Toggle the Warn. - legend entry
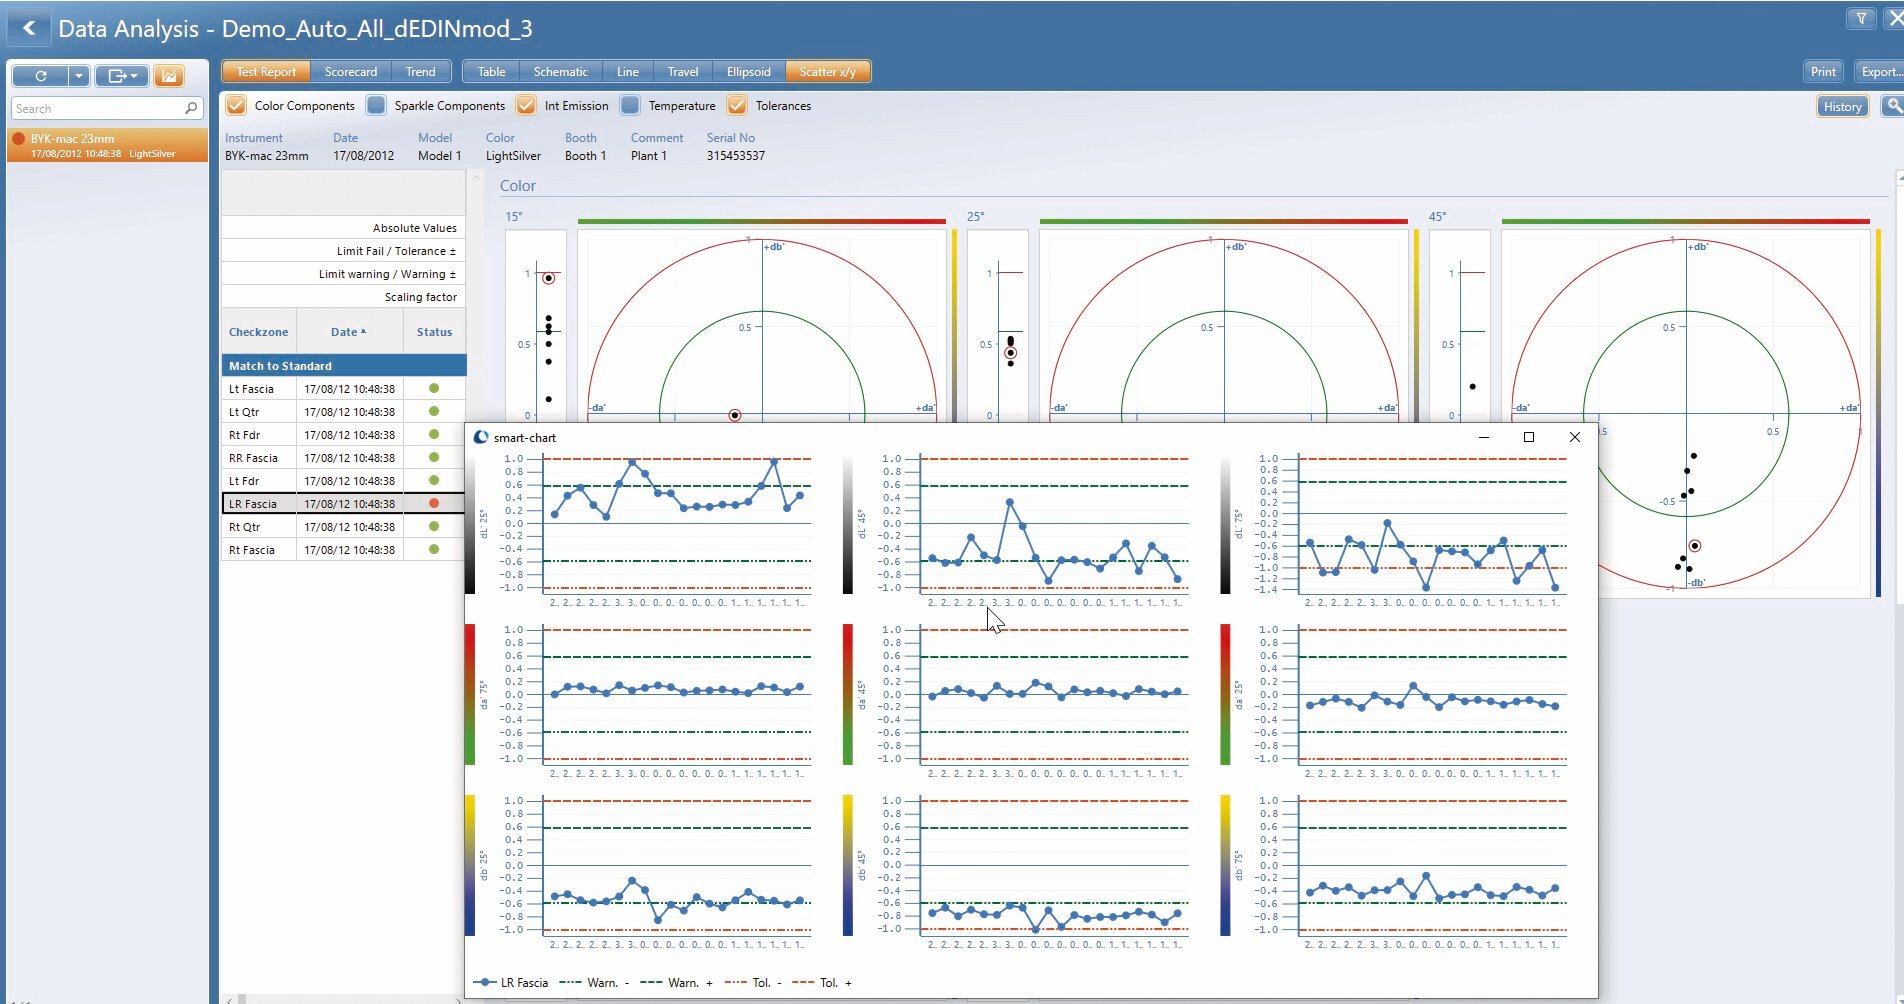This screenshot has width=1904, height=1004. [x=595, y=983]
